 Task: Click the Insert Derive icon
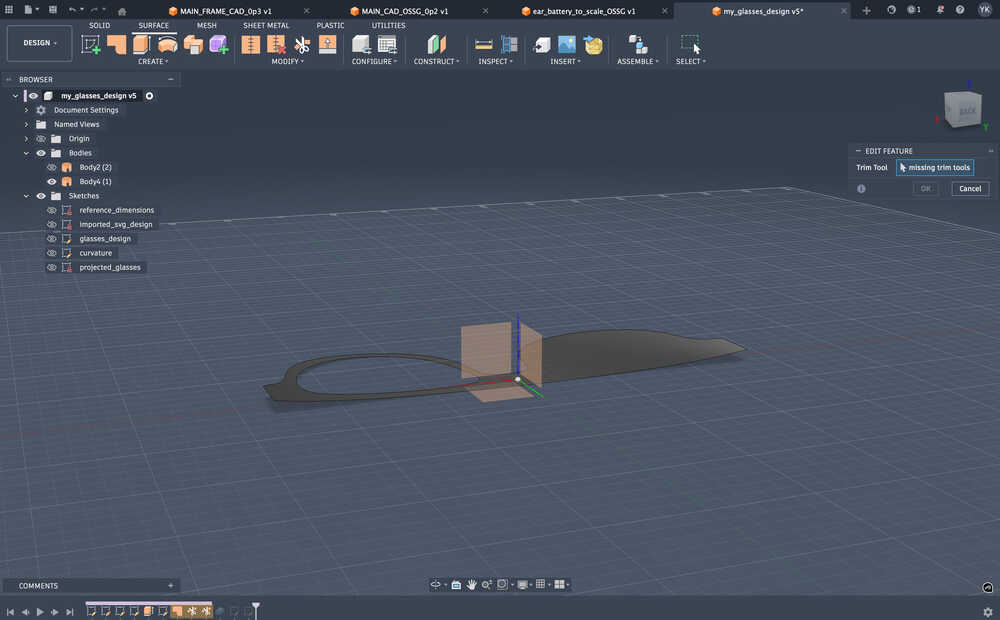(x=541, y=45)
